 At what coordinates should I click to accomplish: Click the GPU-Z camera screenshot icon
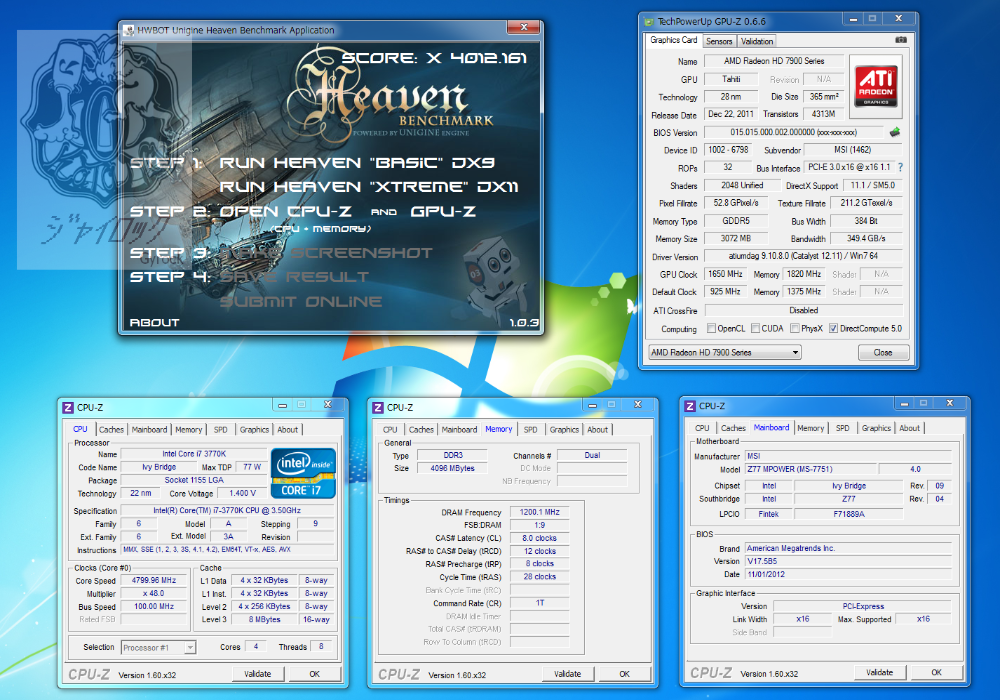tap(901, 40)
